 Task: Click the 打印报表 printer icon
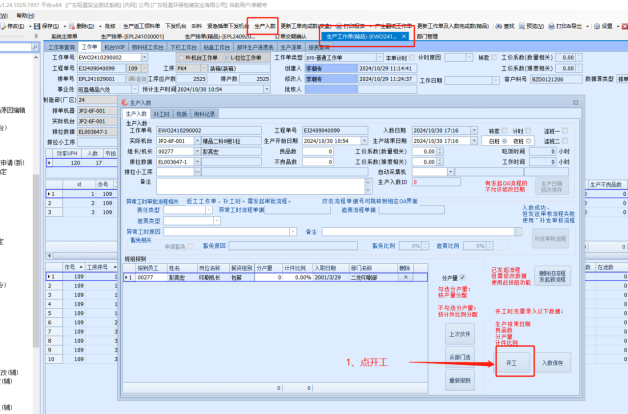(x=339, y=26)
